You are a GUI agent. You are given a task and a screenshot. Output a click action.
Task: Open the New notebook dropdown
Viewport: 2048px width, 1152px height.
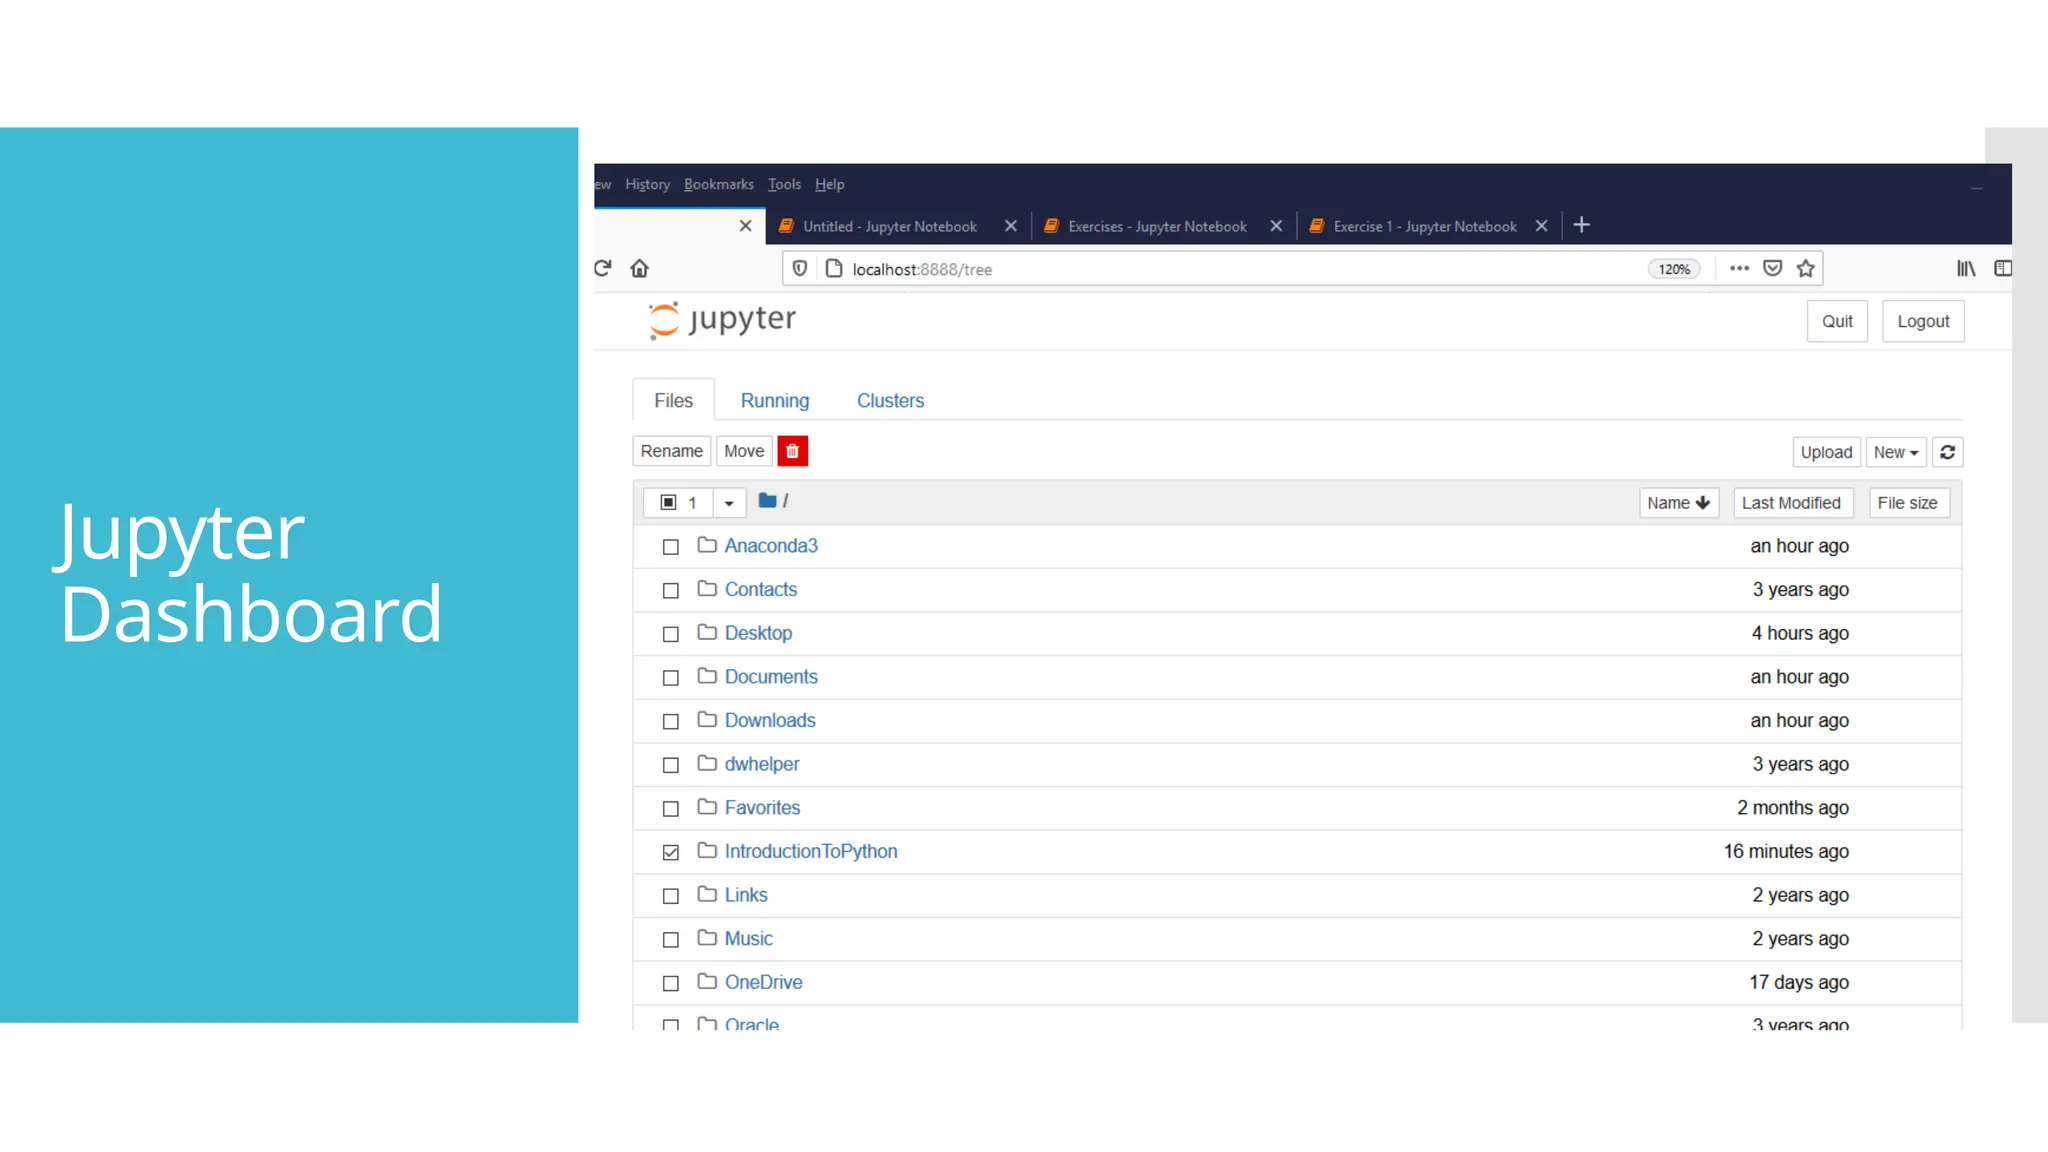1896,452
